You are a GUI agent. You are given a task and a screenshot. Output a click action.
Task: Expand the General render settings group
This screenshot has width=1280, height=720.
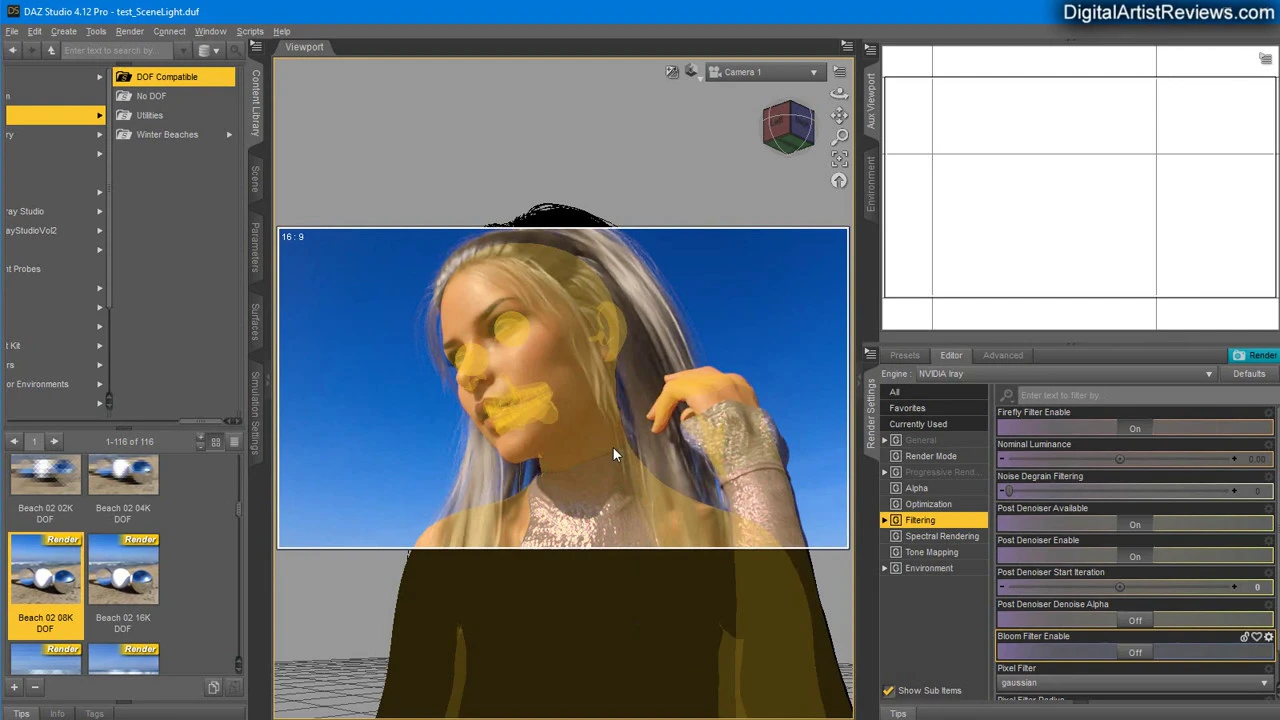pos(885,440)
